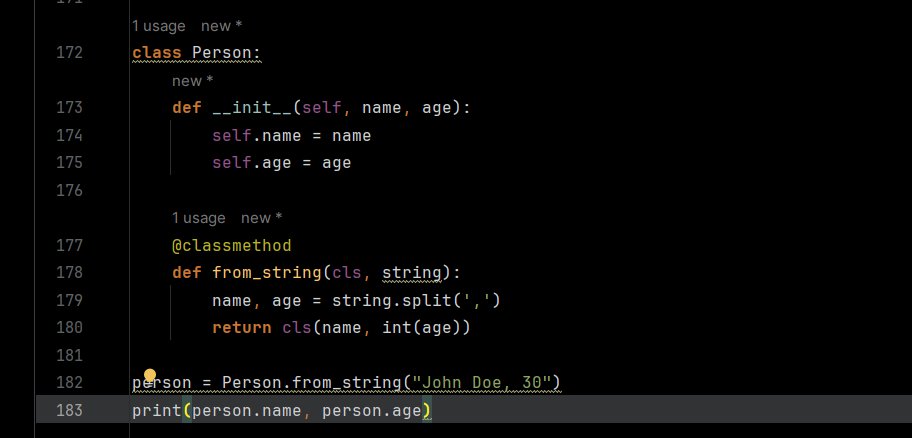Click "person.age" on line 183
Image resolution: width=912 pixels, height=438 pixels.
coord(372,410)
